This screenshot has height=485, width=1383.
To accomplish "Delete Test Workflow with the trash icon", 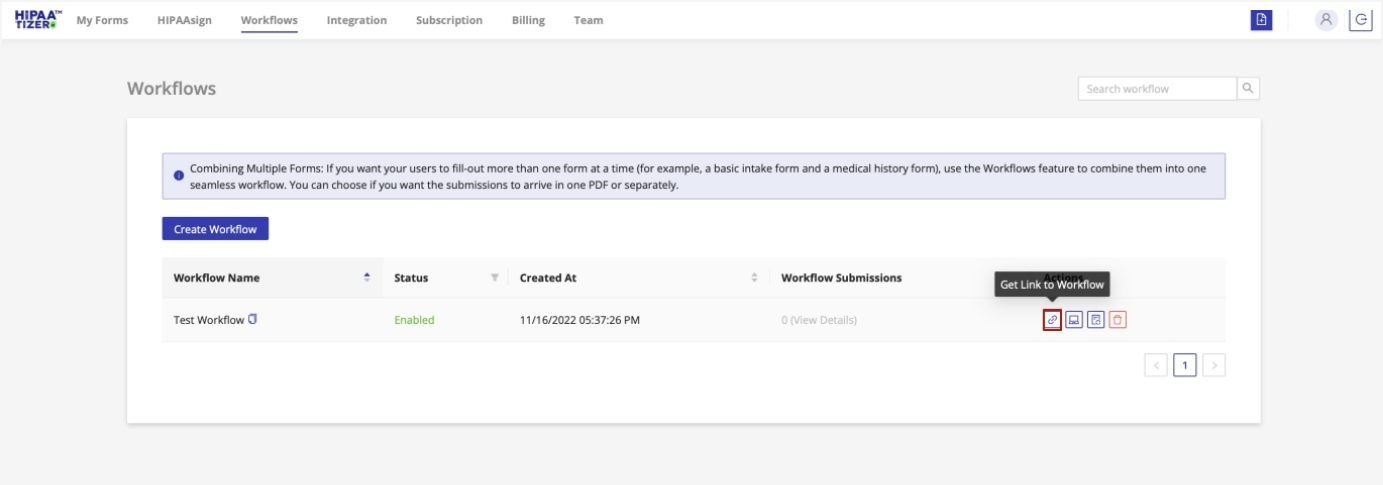I will pyautogui.click(x=1118, y=320).
